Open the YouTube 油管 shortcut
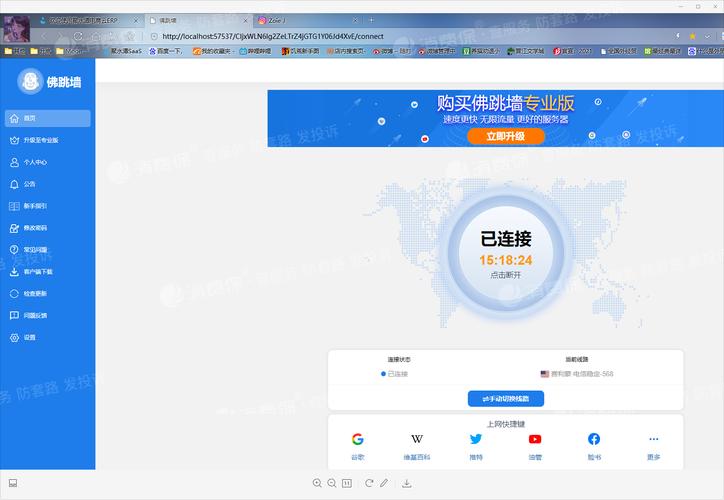The image size is (724, 500). [535, 446]
